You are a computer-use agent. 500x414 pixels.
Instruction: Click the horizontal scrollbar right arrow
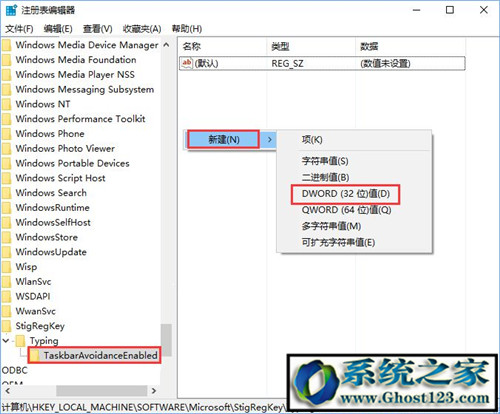[x=154, y=391]
